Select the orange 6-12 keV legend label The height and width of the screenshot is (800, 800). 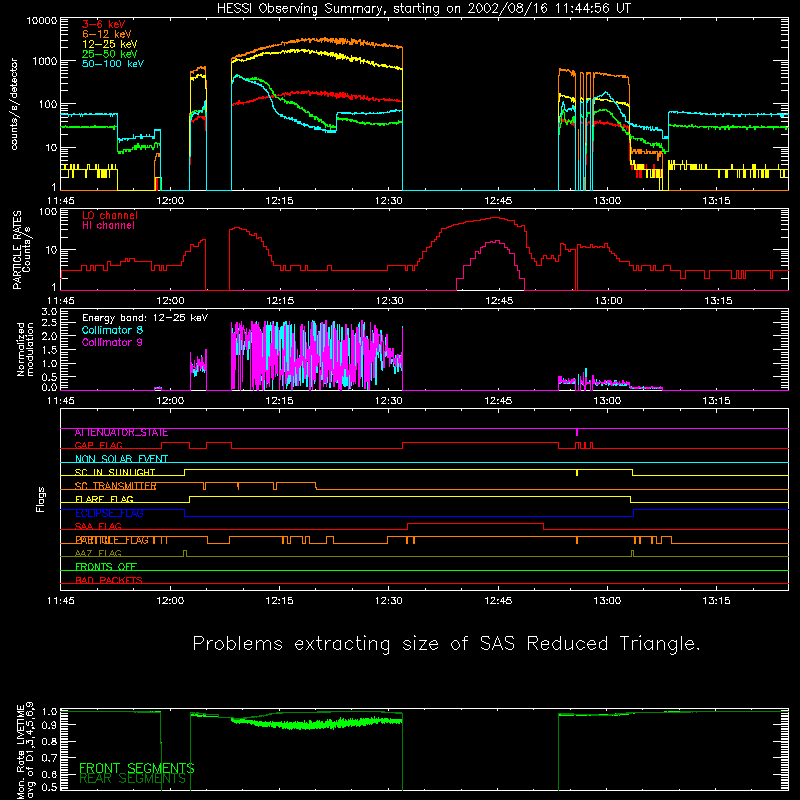coord(106,34)
